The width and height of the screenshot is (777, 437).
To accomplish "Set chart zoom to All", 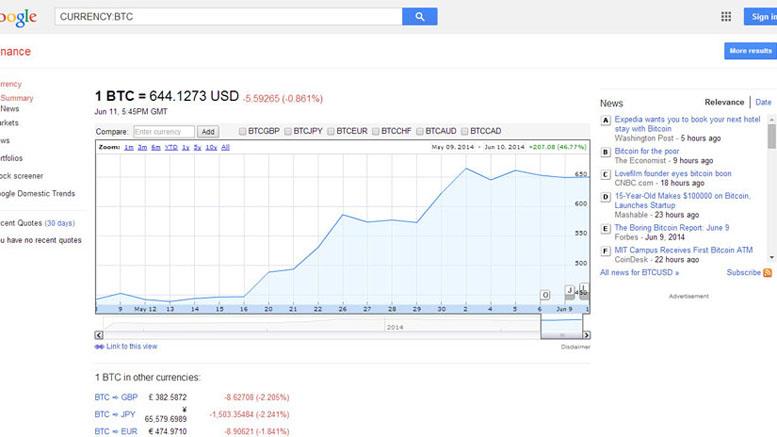I will pyautogui.click(x=225, y=148).
